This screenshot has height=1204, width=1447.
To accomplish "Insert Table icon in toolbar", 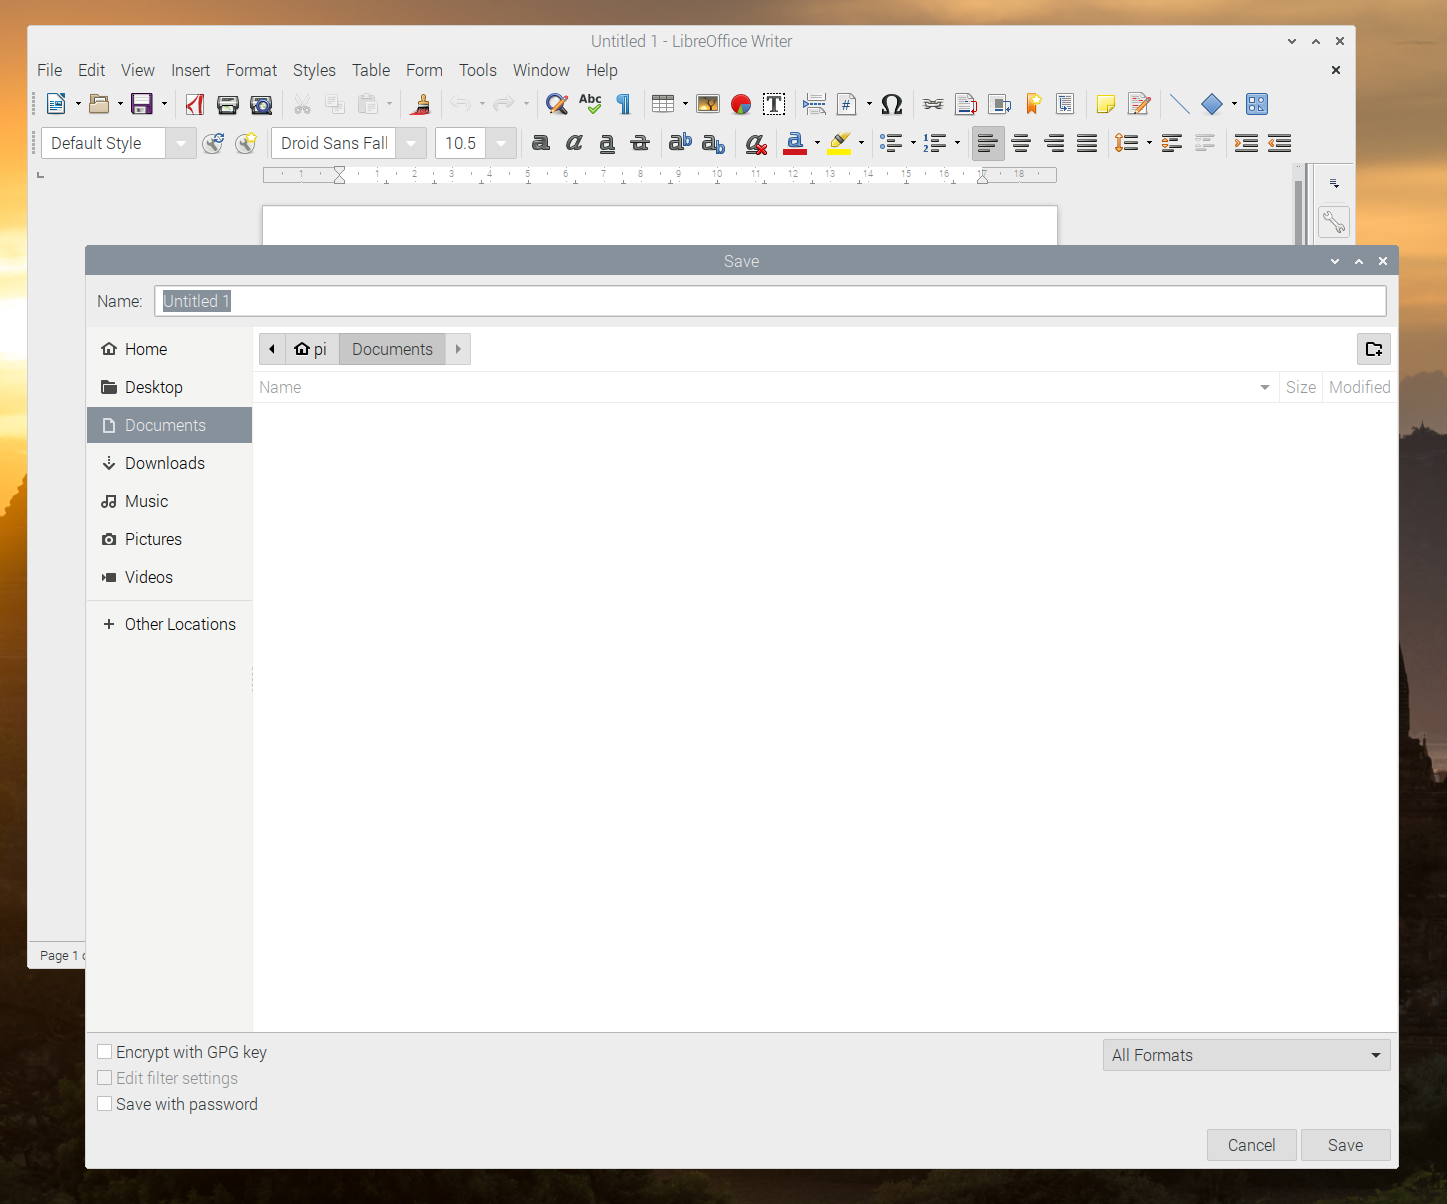I will coord(662,104).
